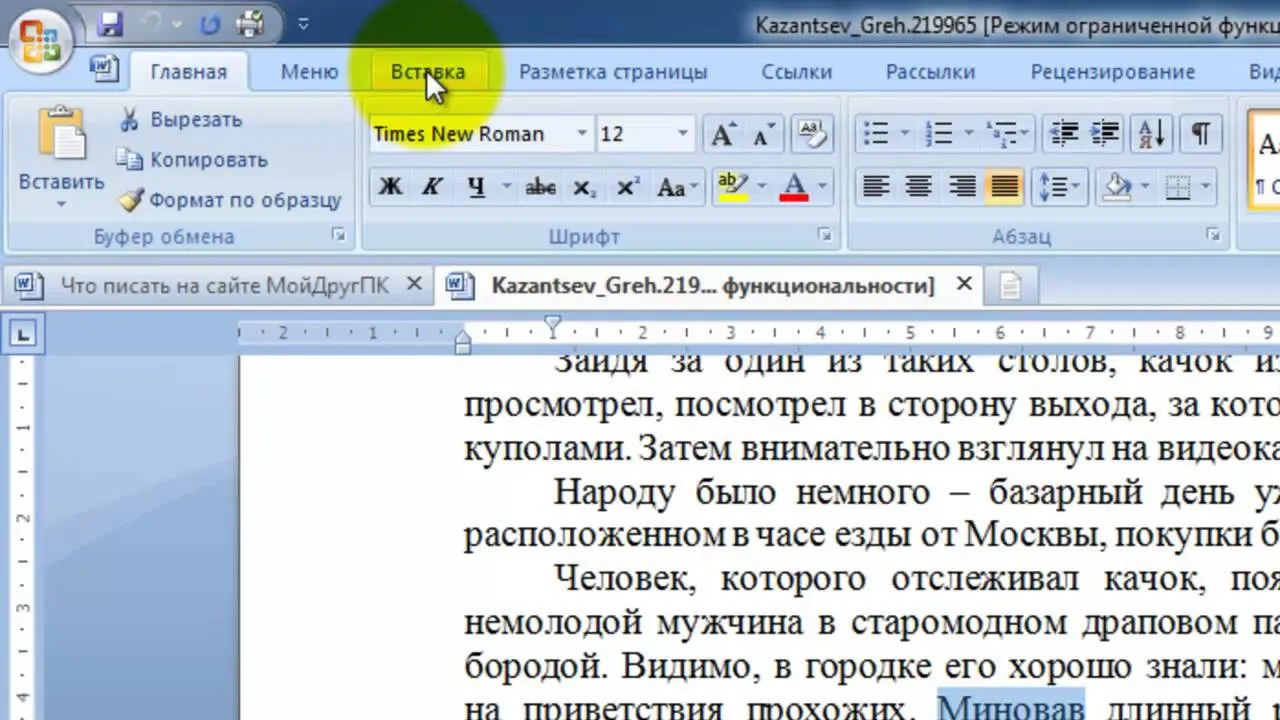Click the sort А-Я icon

[x=1151, y=134]
